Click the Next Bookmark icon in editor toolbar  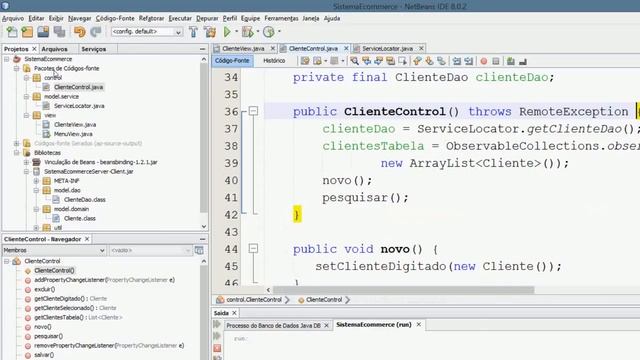pyautogui.click(x=429, y=61)
